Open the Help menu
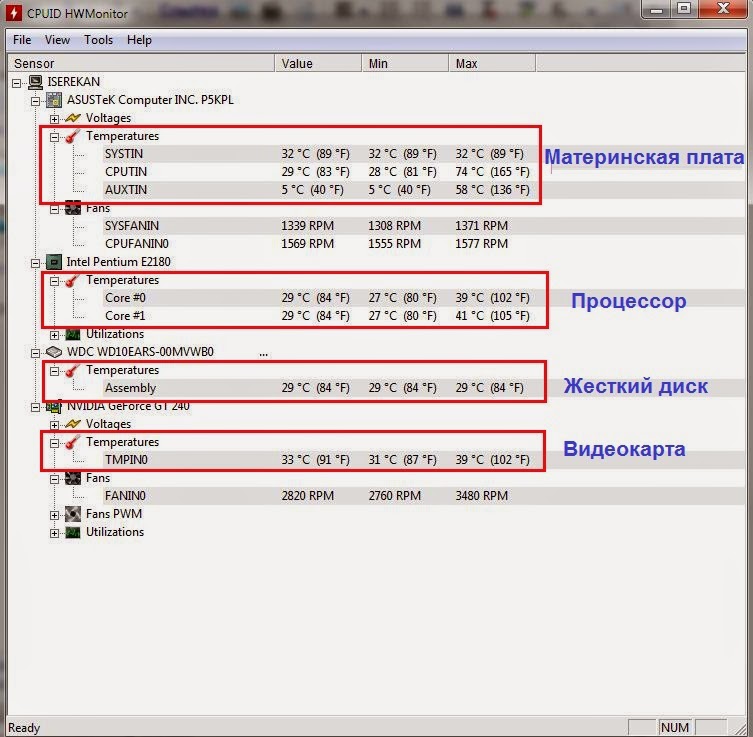753x737 pixels. pos(139,40)
